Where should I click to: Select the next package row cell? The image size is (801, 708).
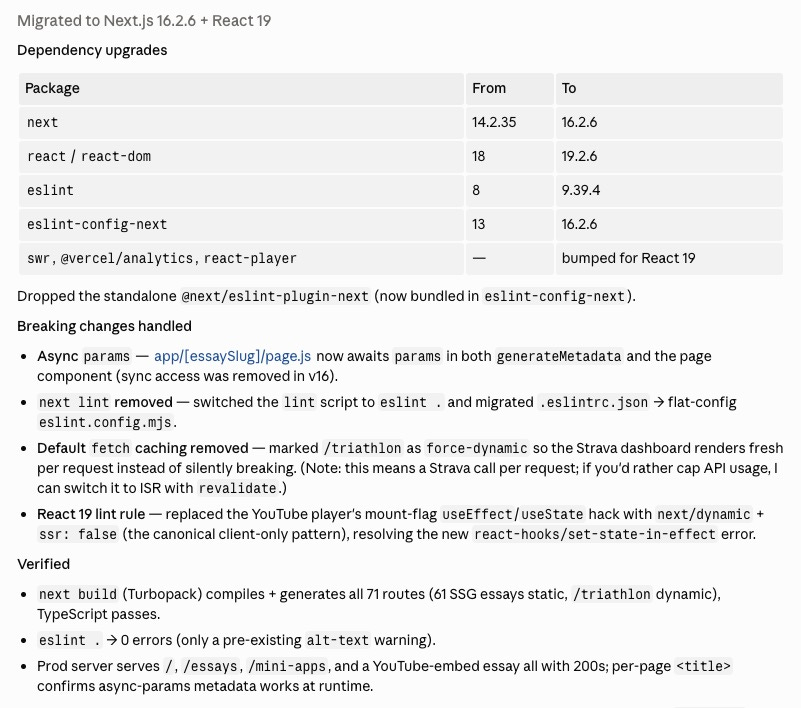241,123
